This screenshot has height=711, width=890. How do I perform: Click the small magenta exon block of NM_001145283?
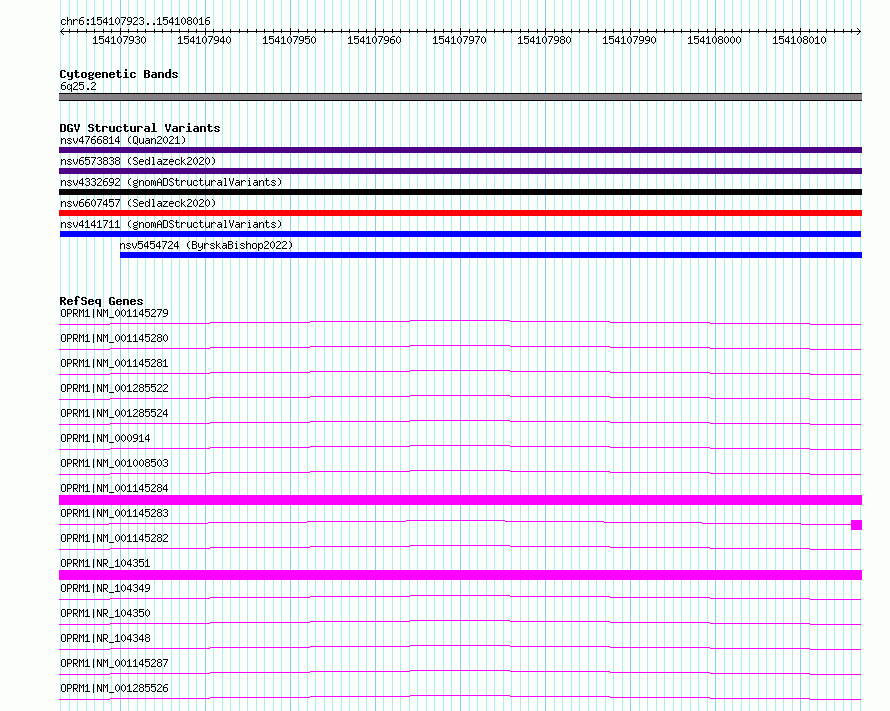point(857,525)
